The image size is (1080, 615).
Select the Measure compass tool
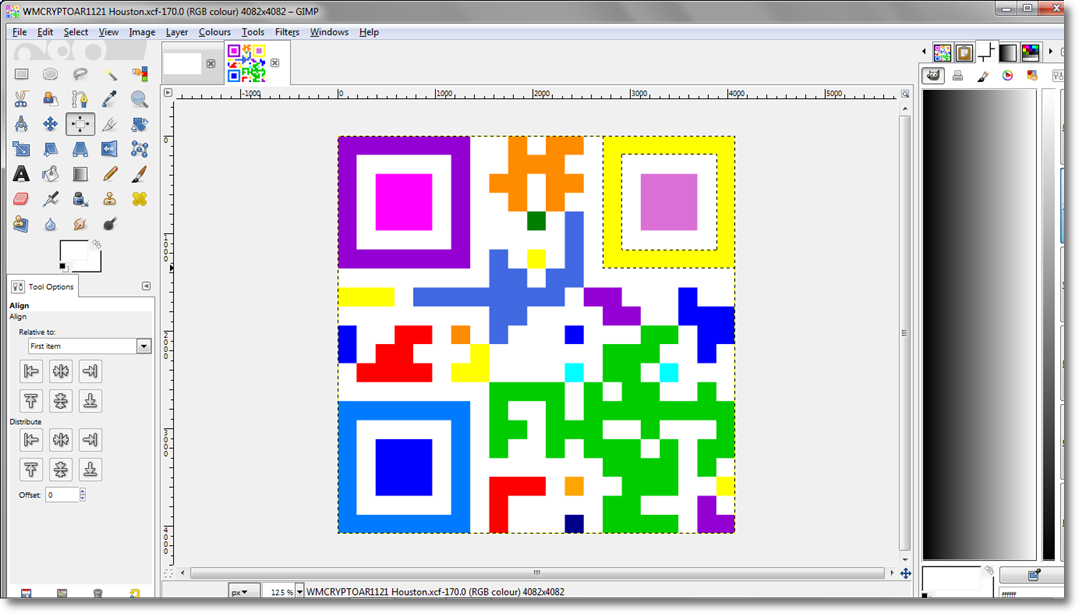click(x=21, y=124)
